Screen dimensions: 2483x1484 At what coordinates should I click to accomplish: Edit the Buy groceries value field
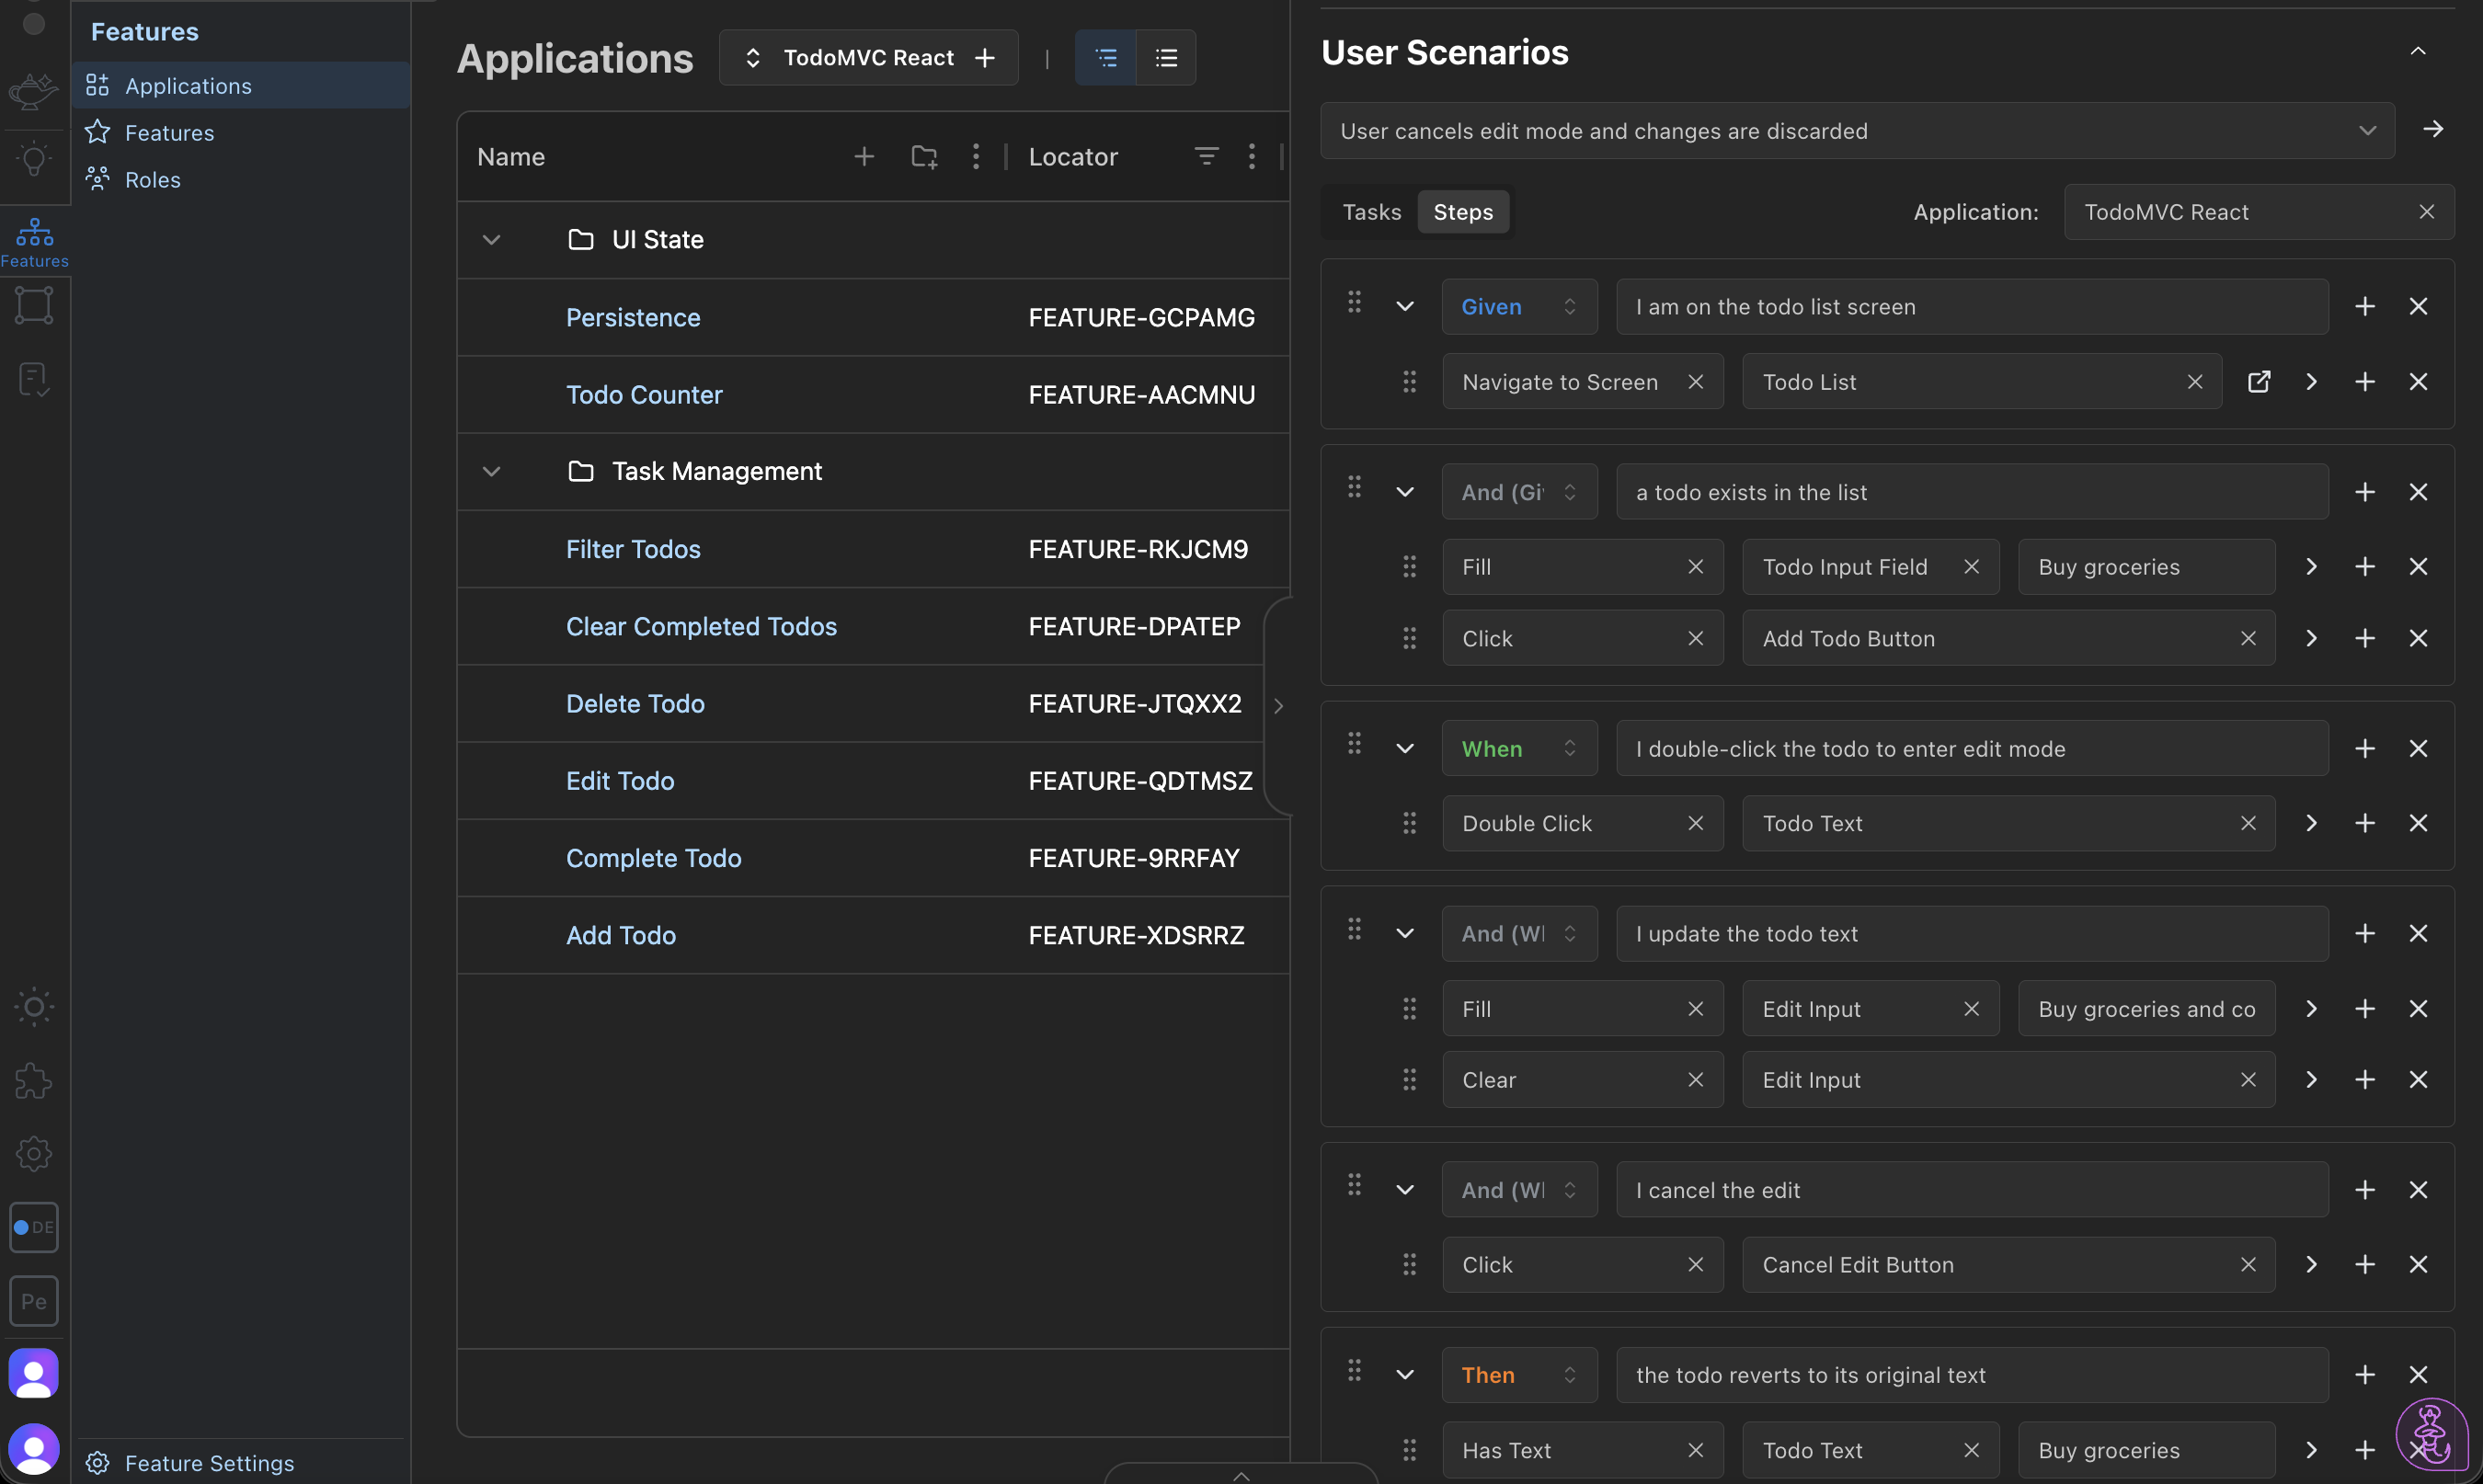(2147, 567)
